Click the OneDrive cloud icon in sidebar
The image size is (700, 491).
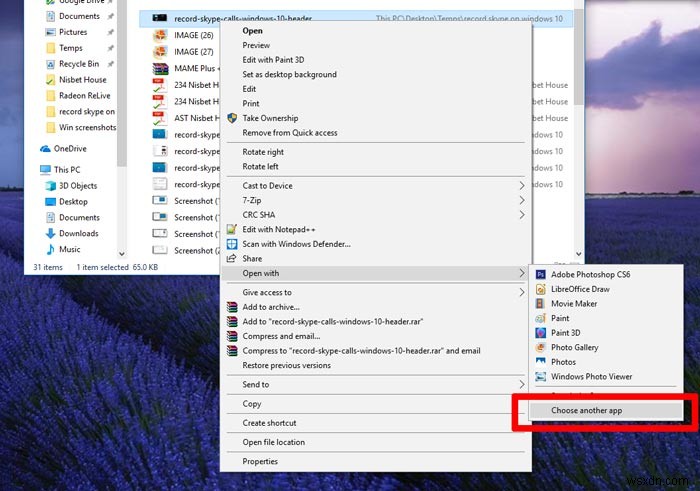(45, 149)
